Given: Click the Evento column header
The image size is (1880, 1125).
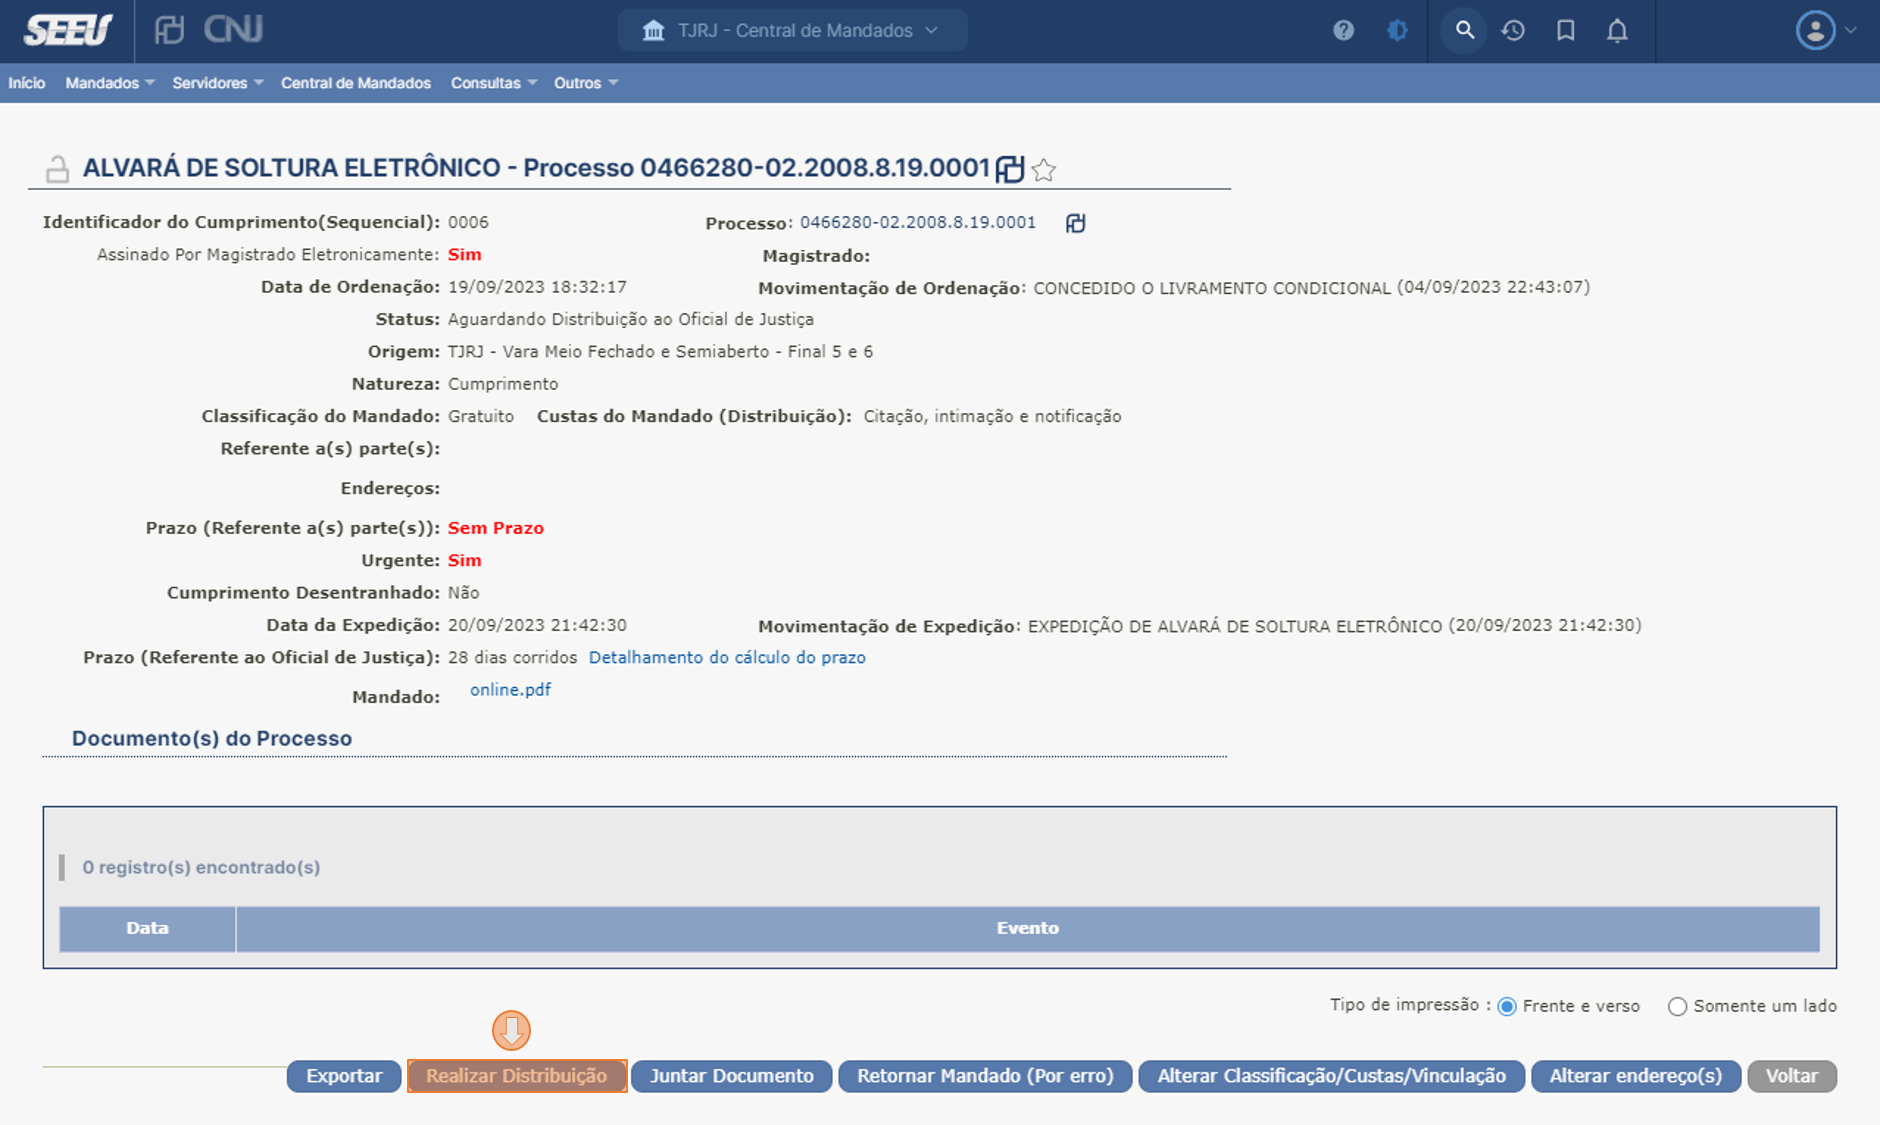Looking at the screenshot, I should tap(1027, 928).
